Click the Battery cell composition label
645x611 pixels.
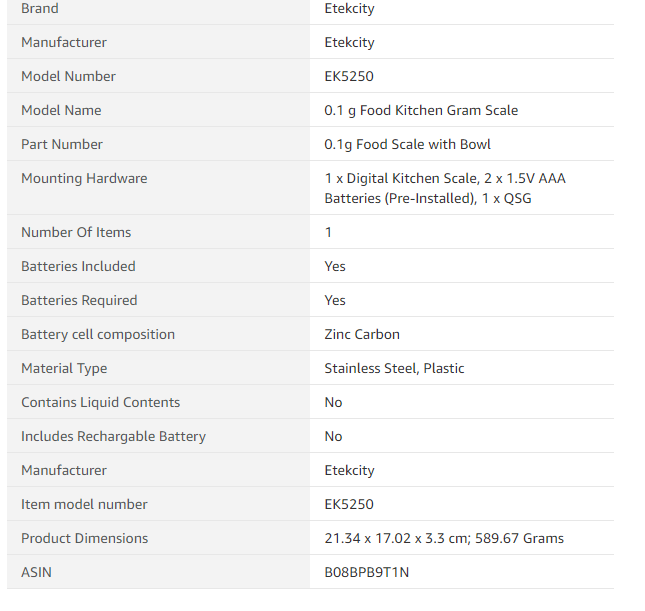pos(98,335)
